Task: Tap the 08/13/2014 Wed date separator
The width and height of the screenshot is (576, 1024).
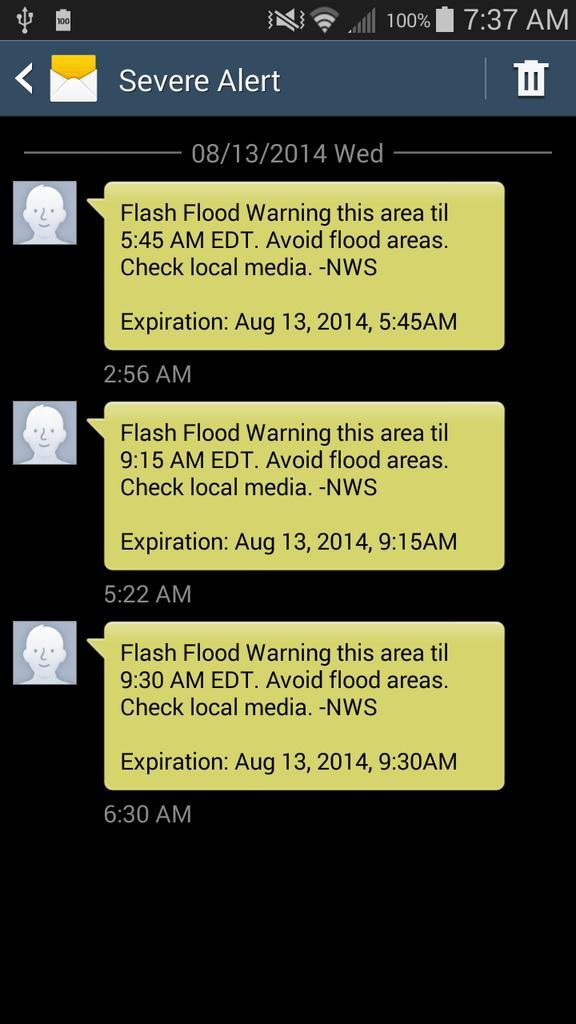Action: point(287,153)
